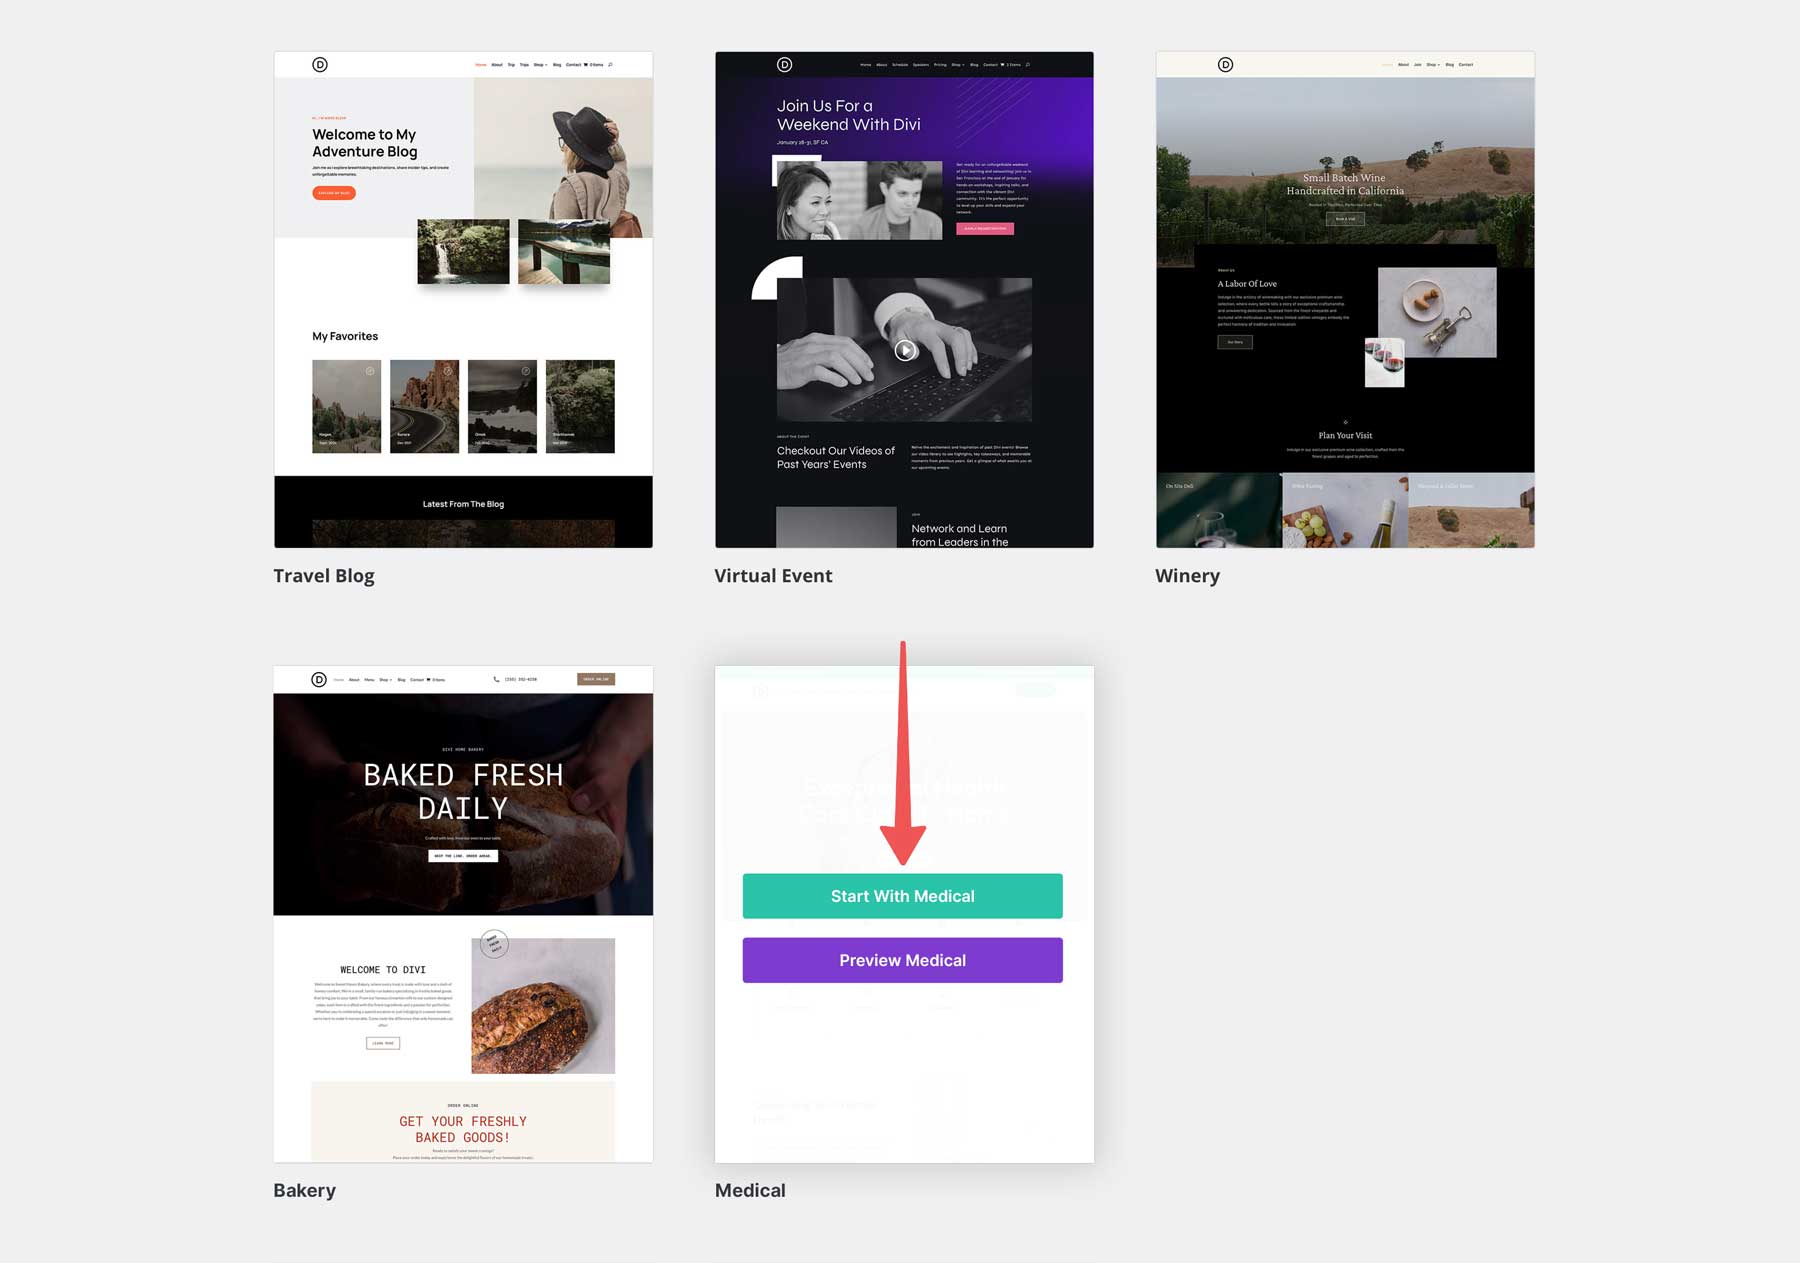Open the Shop dropdown in the Winery navigation
Screen dimensions: 1800x1263
pyautogui.click(x=1433, y=64)
